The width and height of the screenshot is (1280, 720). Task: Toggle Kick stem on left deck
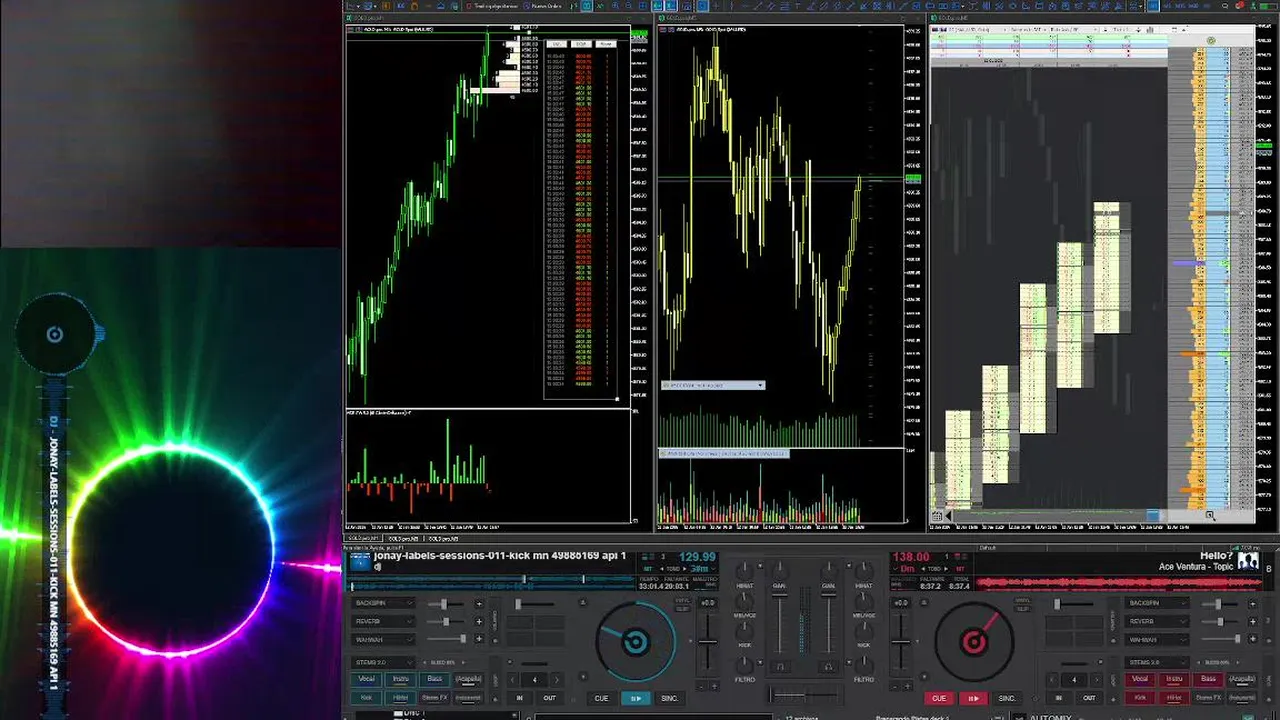coord(367,698)
